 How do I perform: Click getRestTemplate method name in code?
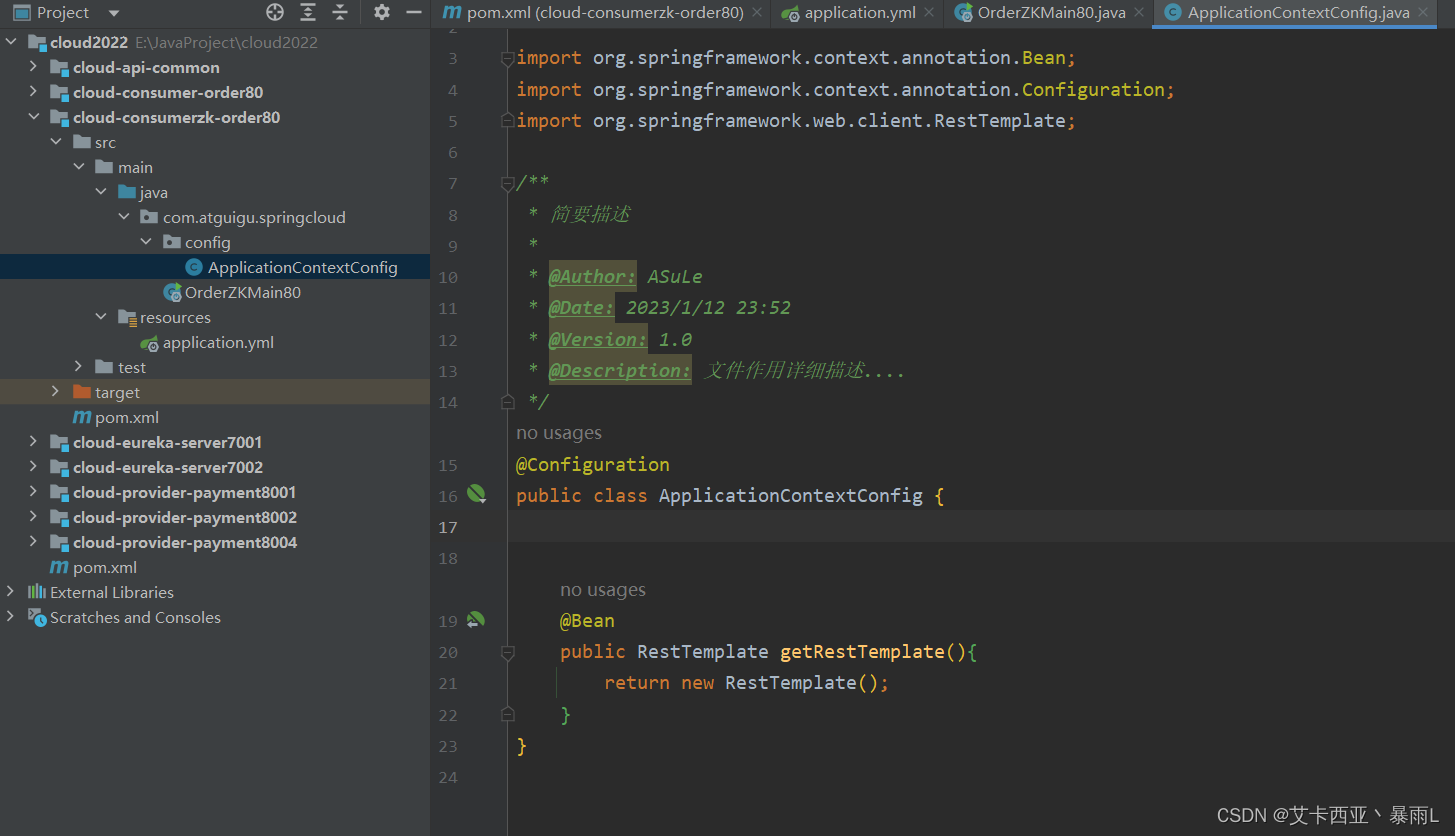click(862, 651)
